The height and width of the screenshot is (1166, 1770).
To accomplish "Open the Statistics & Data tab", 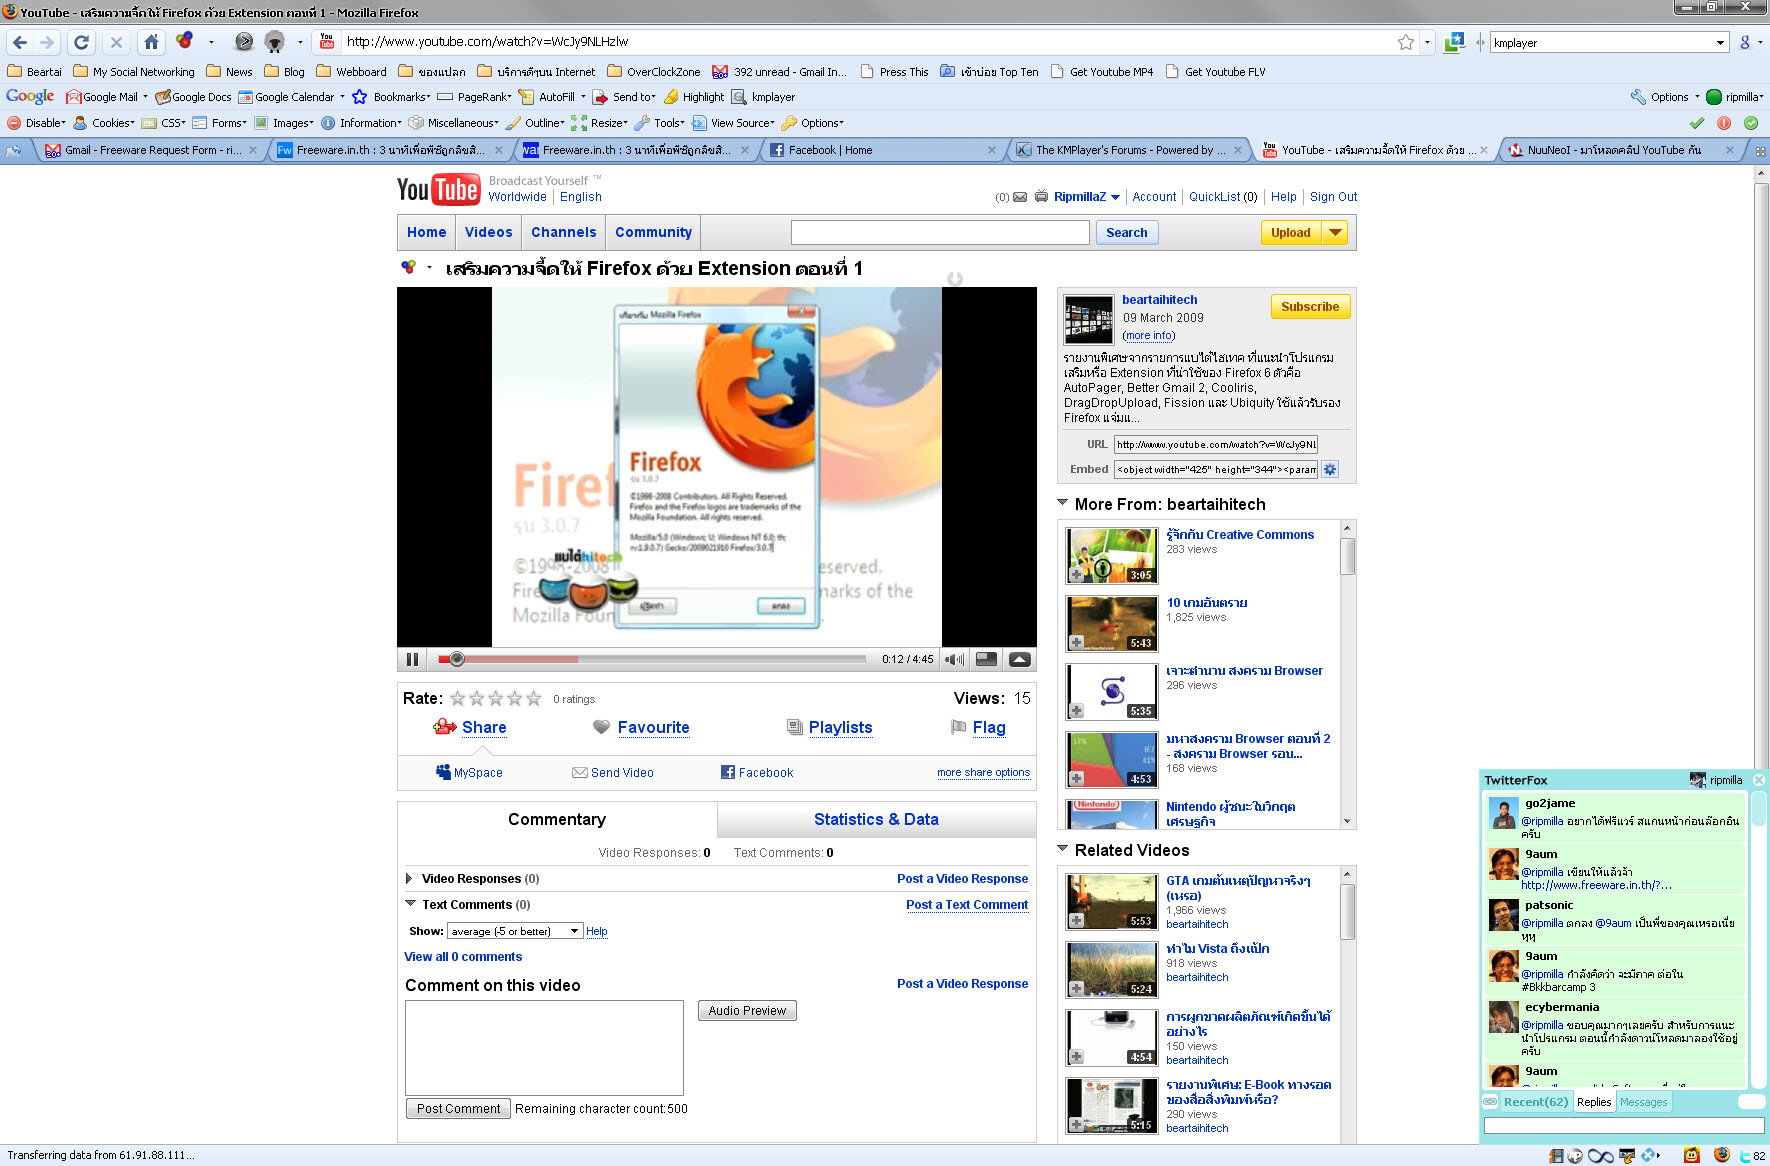I will (x=876, y=819).
